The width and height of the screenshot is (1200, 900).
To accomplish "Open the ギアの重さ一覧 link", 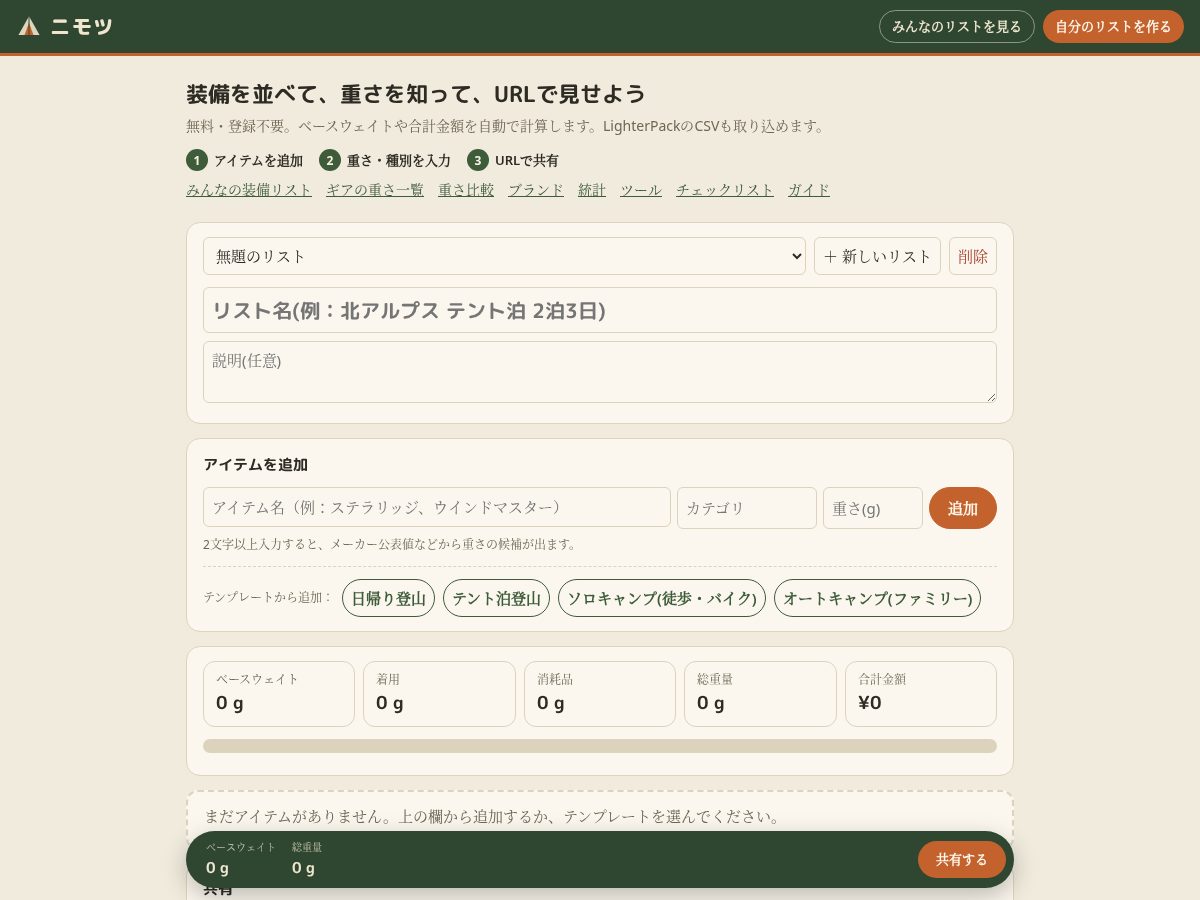I will coord(375,190).
